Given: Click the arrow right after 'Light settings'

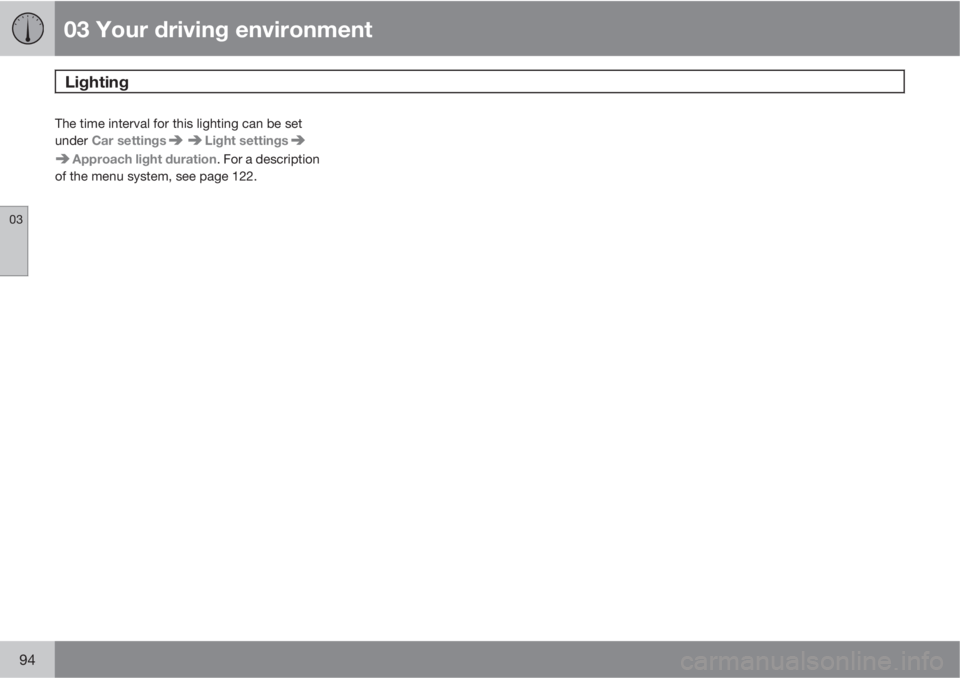Looking at the screenshot, I should [298, 140].
